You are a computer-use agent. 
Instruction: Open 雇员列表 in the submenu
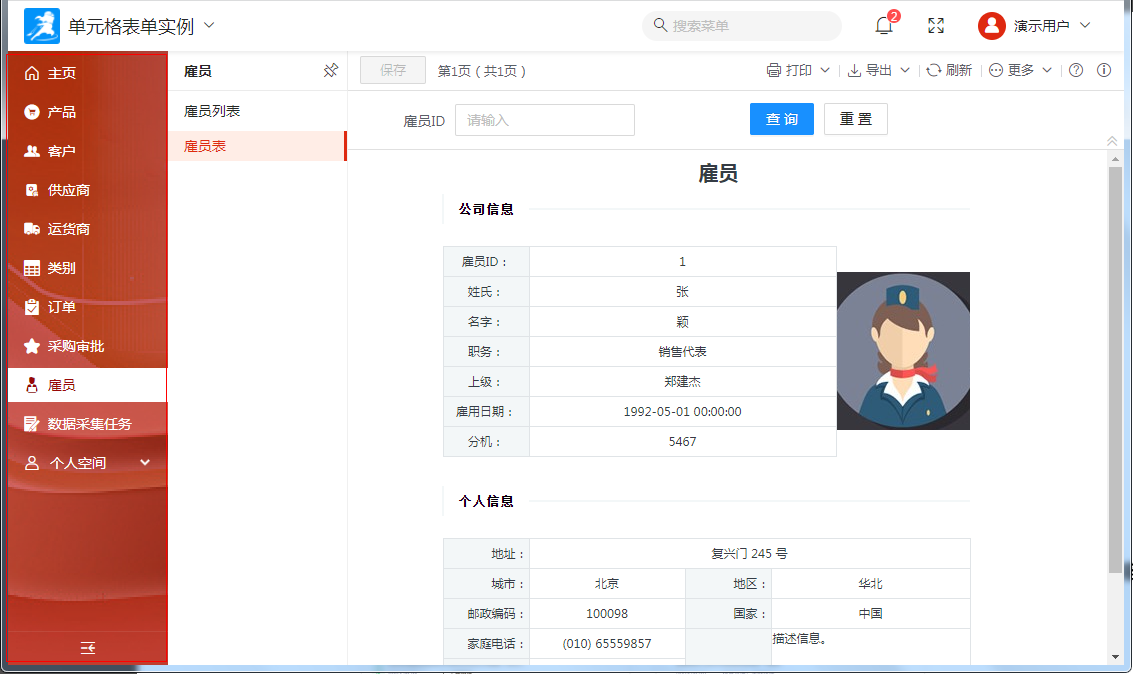point(212,111)
